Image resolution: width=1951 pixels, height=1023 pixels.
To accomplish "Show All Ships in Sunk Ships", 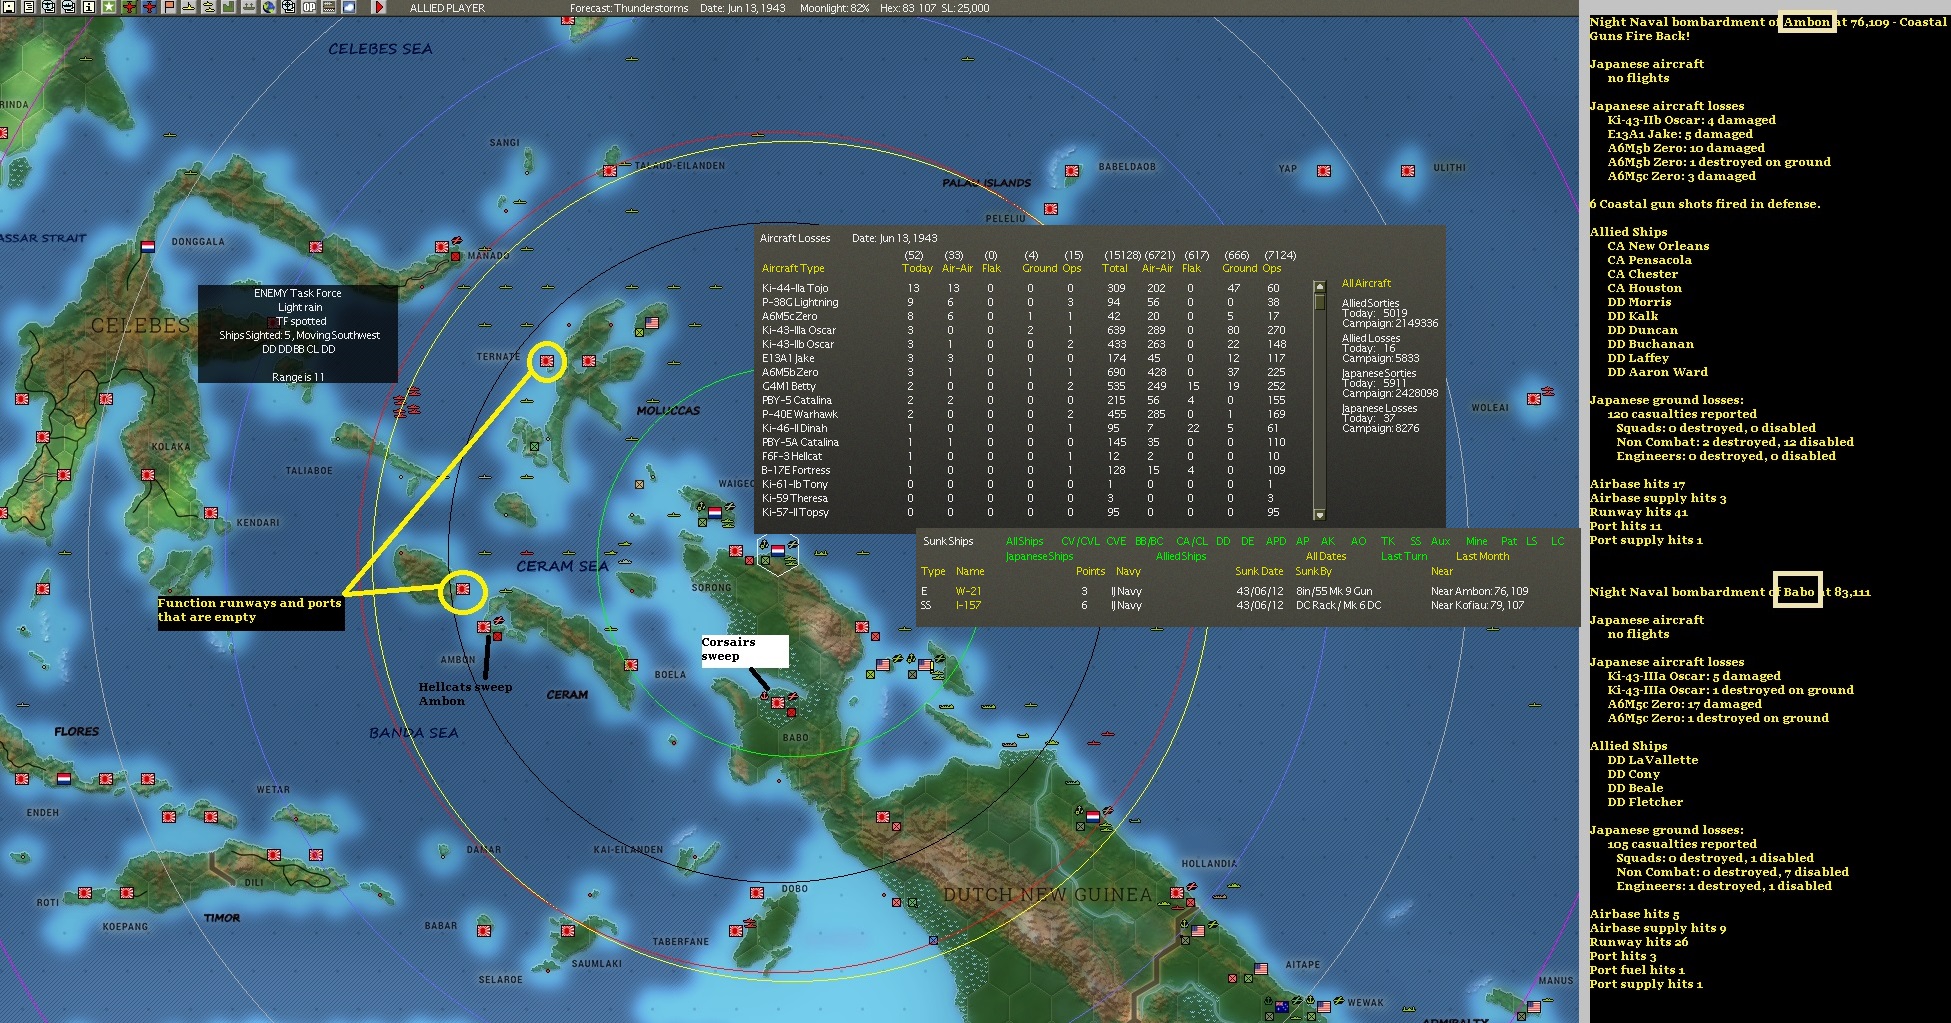I will click(x=1024, y=541).
